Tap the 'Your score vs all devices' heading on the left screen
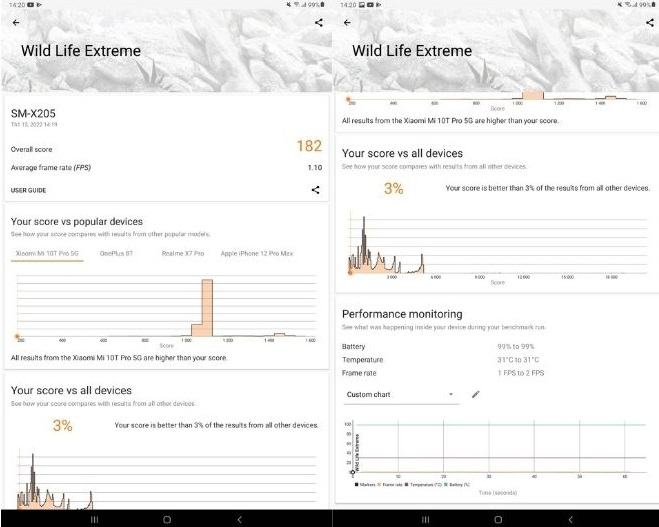This screenshot has width=659, height=527. coord(71,390)
